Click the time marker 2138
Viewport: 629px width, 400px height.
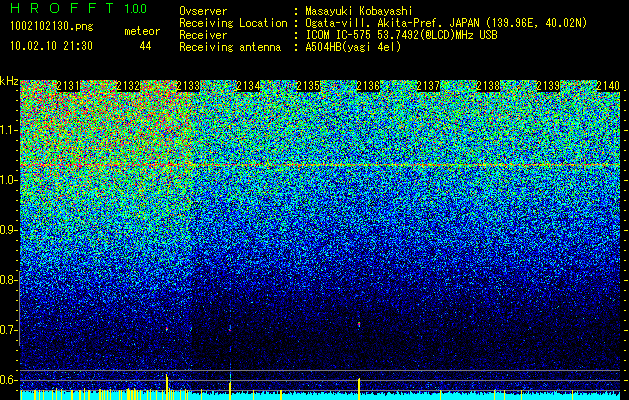point(488,86)
